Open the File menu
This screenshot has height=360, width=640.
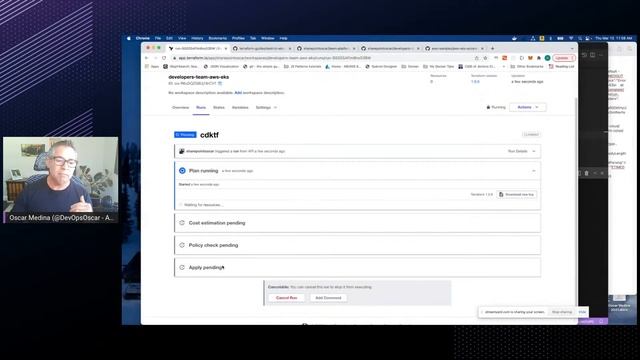click(x=158, y=38)
